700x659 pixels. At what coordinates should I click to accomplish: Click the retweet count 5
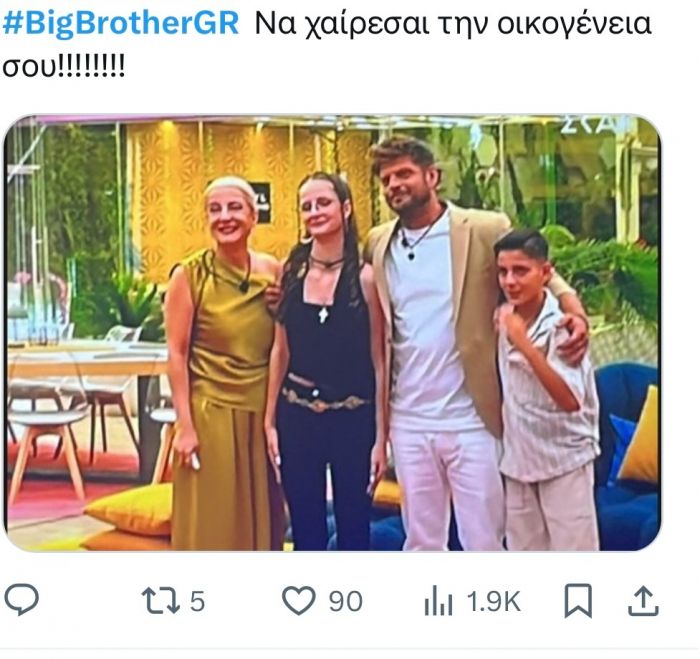[x=197, y=601]
